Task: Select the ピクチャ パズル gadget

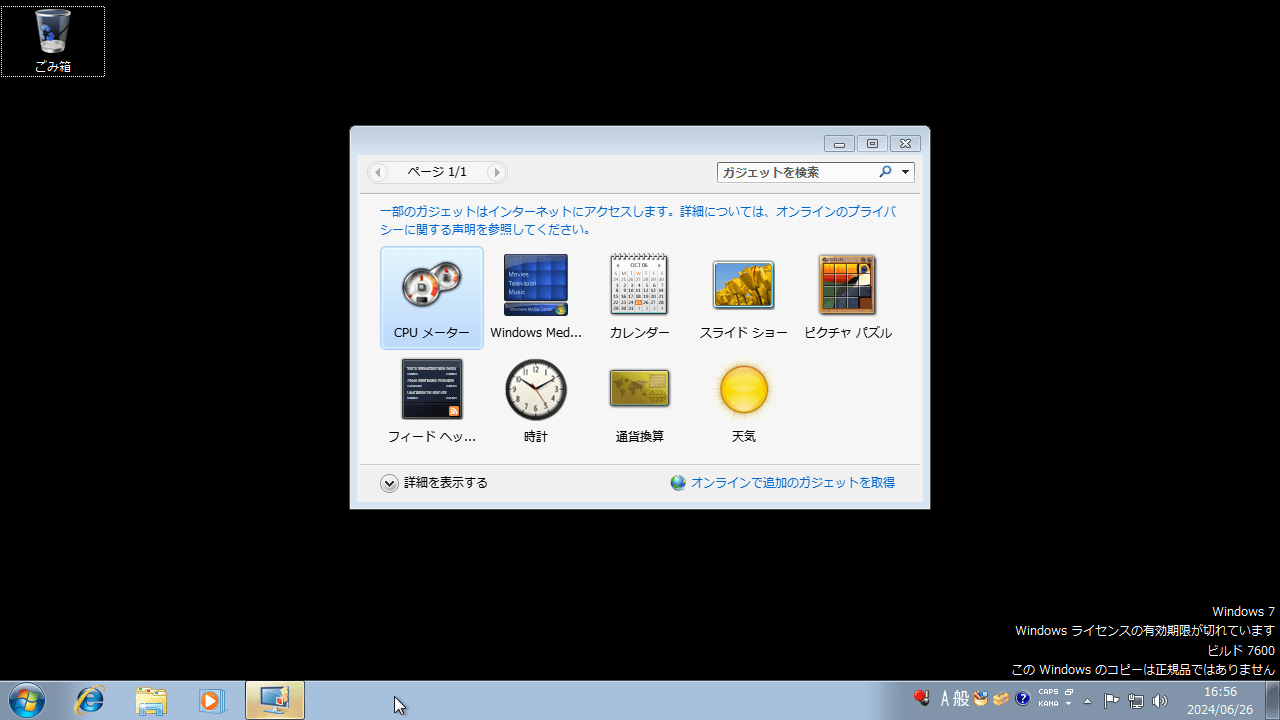Action: pyautogui.click(x=848, y=298)
